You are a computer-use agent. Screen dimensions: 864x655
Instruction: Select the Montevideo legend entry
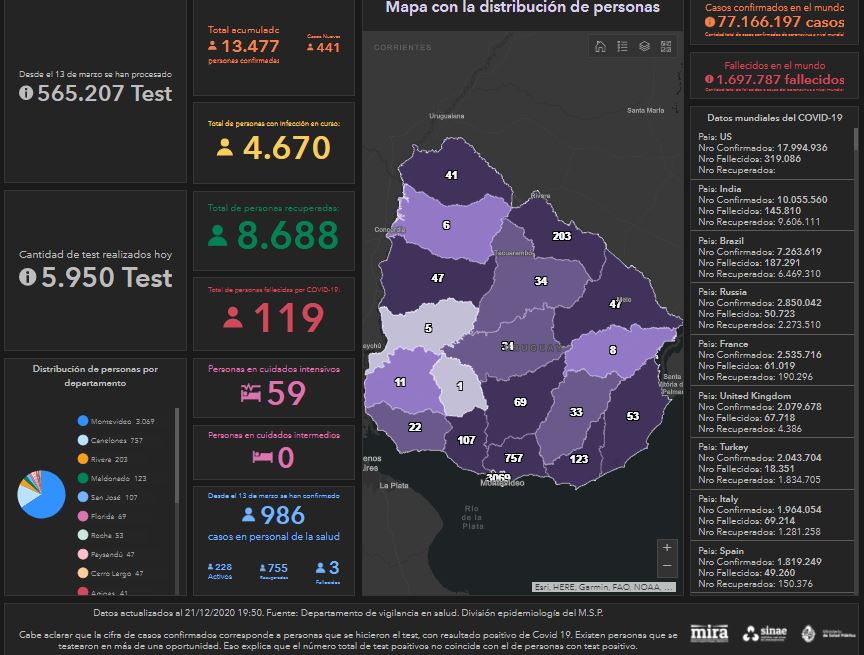(x=116, y=421)
